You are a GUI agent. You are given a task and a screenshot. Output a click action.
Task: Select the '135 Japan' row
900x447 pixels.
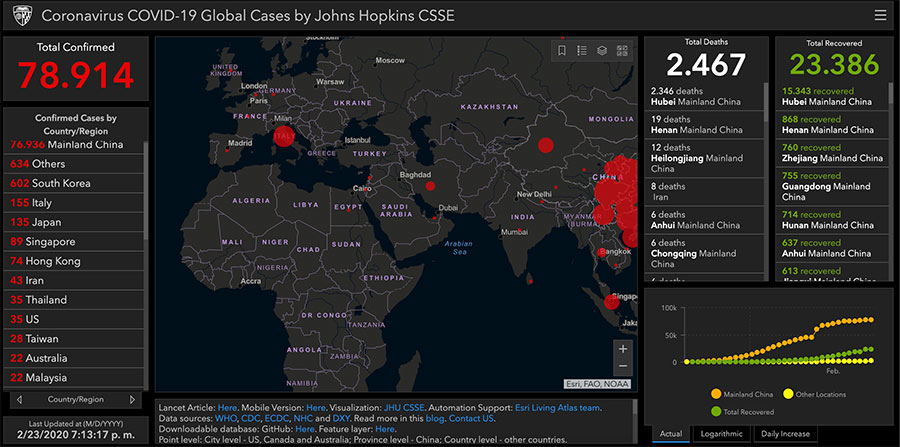coord(75,222)
